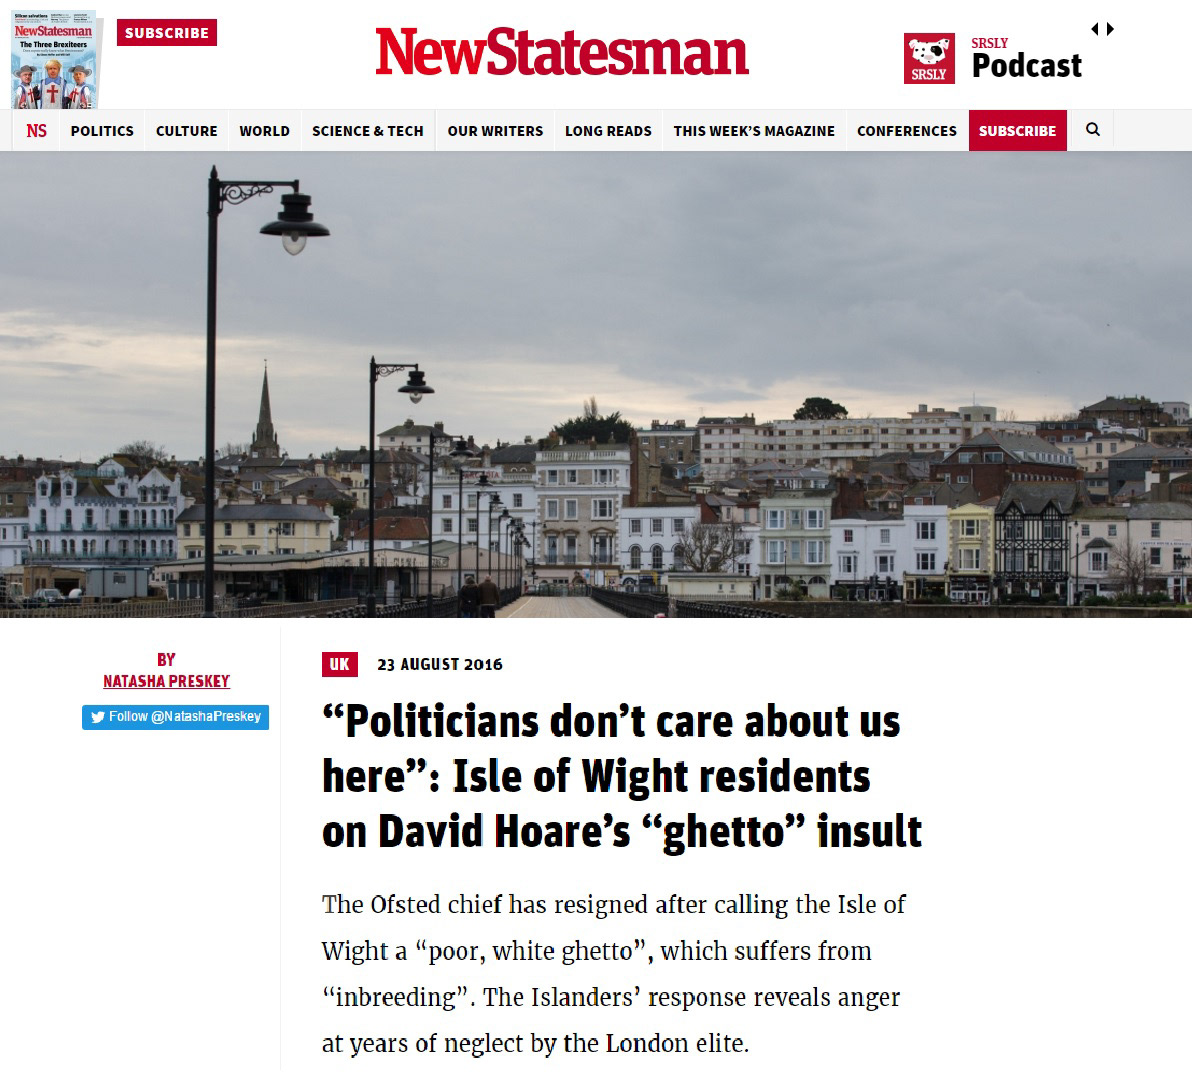Follow @NatashaPreskey on Twitter

click(x=176, y=717)
